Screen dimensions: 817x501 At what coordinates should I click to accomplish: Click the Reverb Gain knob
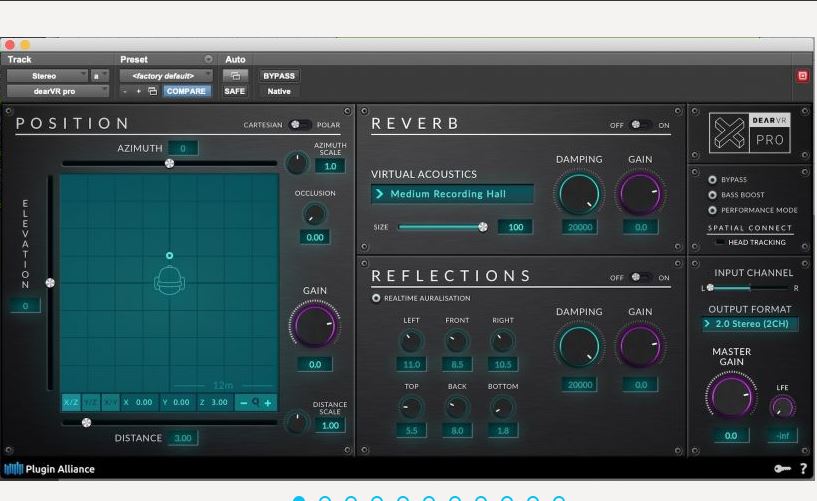[x=640, y=194]
